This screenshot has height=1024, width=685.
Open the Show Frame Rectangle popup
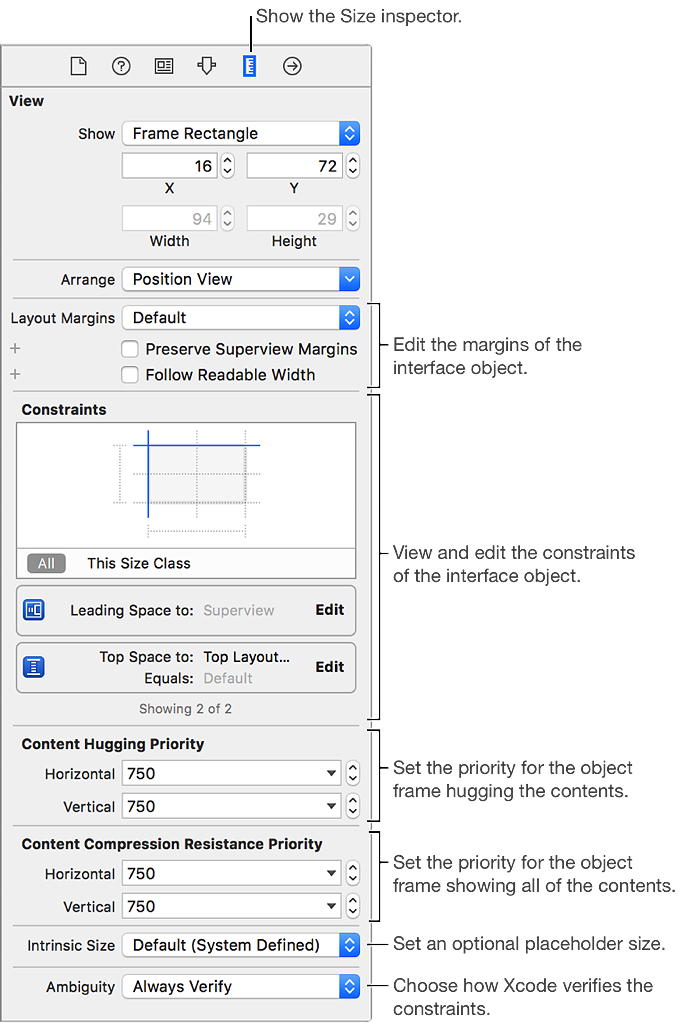pos(241,133)
